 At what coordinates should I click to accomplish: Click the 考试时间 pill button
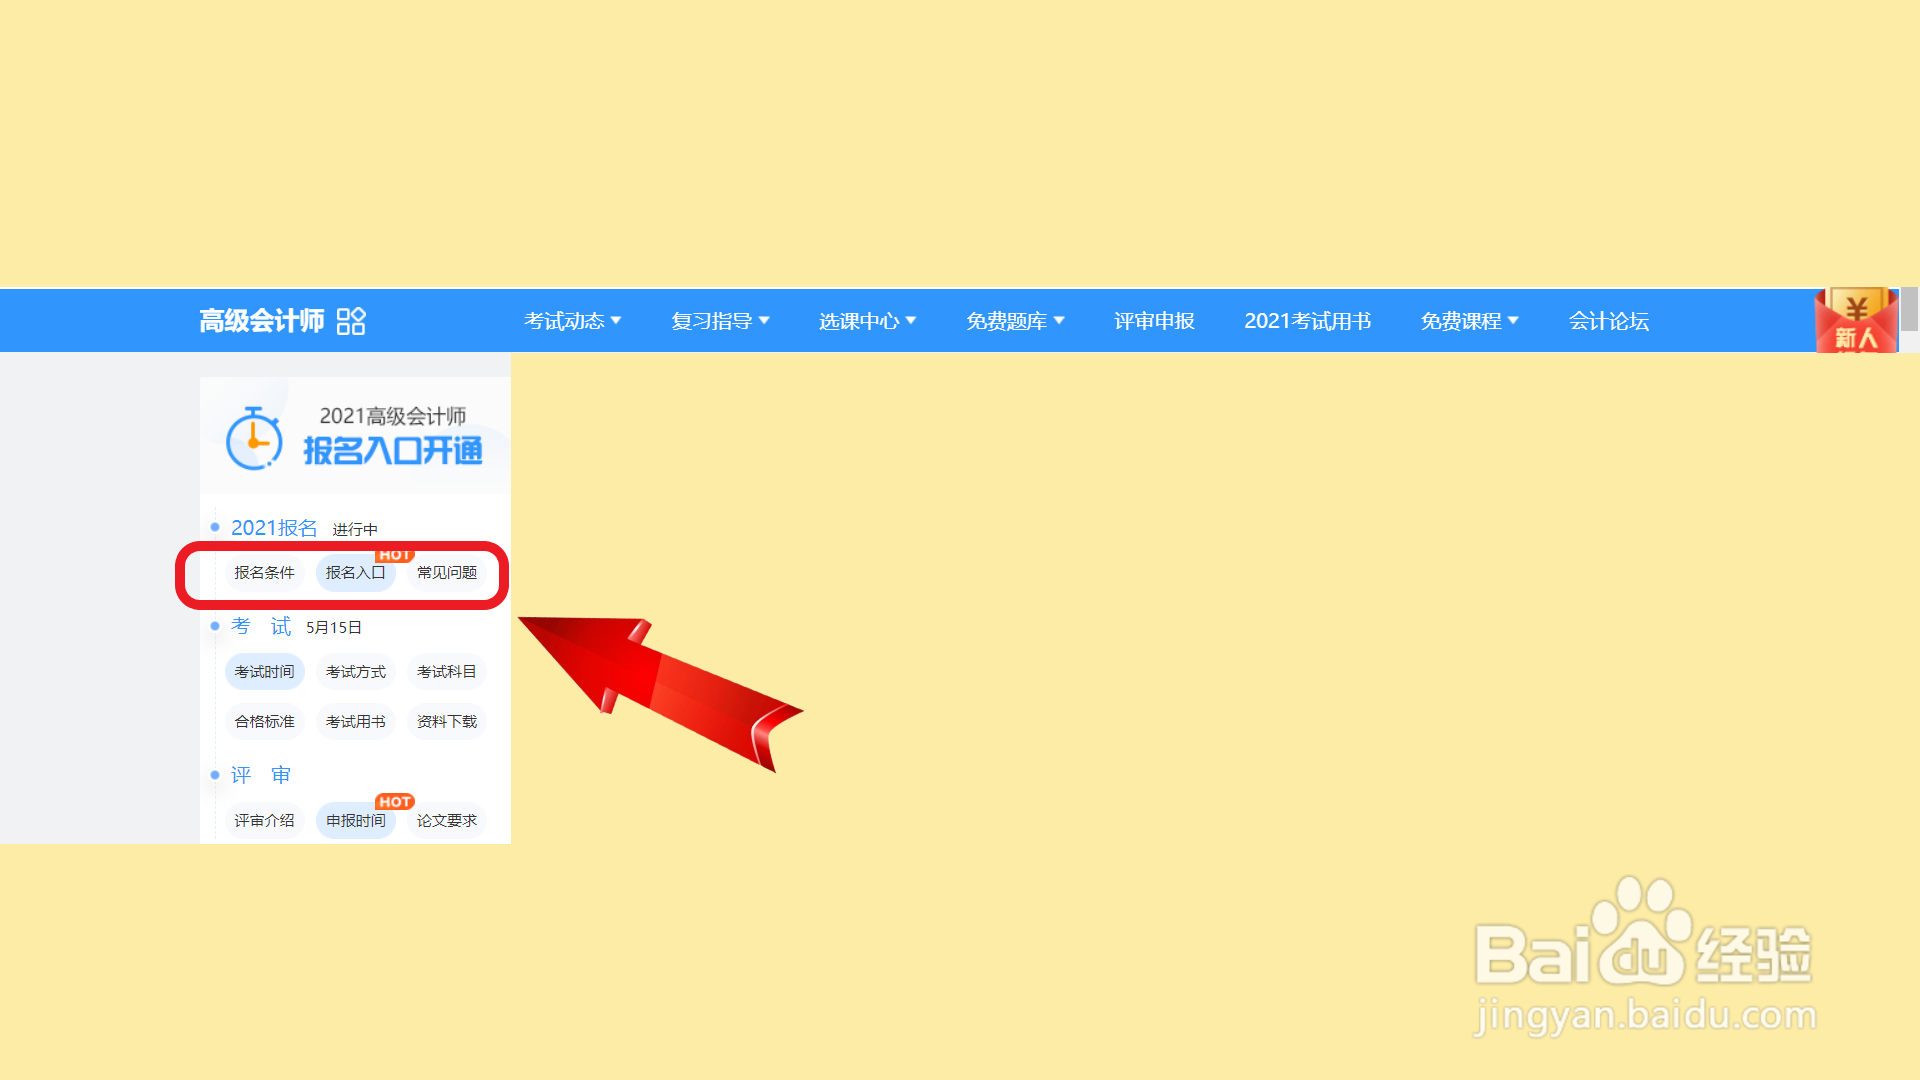(x=264, y=672)
